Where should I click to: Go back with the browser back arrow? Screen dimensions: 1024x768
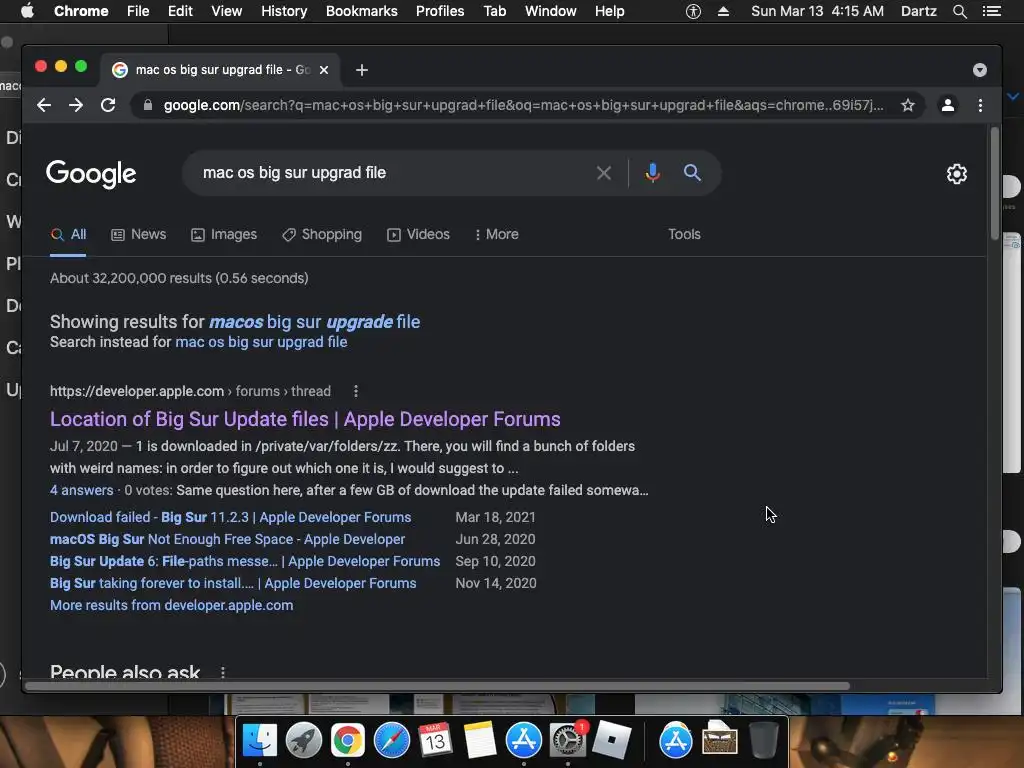44,105
